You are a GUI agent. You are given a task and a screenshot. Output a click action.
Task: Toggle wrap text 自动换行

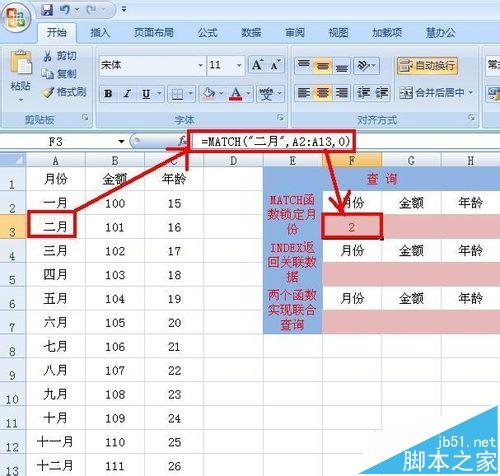point(427,65)
